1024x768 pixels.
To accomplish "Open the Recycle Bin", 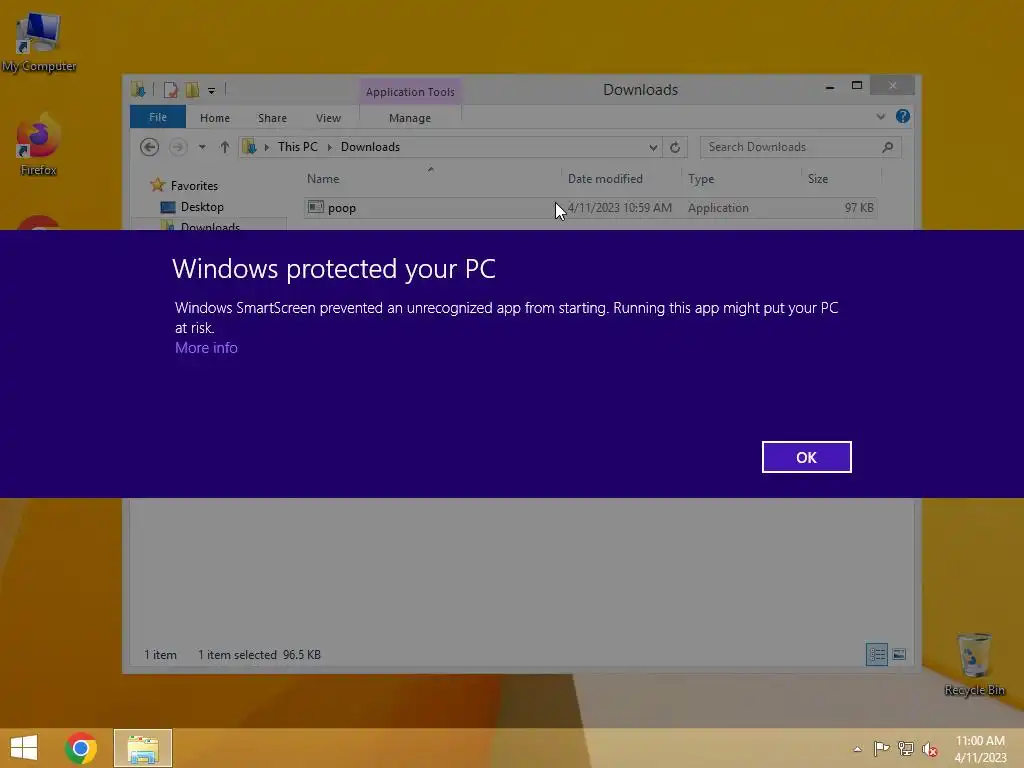I will coord(974,664).
